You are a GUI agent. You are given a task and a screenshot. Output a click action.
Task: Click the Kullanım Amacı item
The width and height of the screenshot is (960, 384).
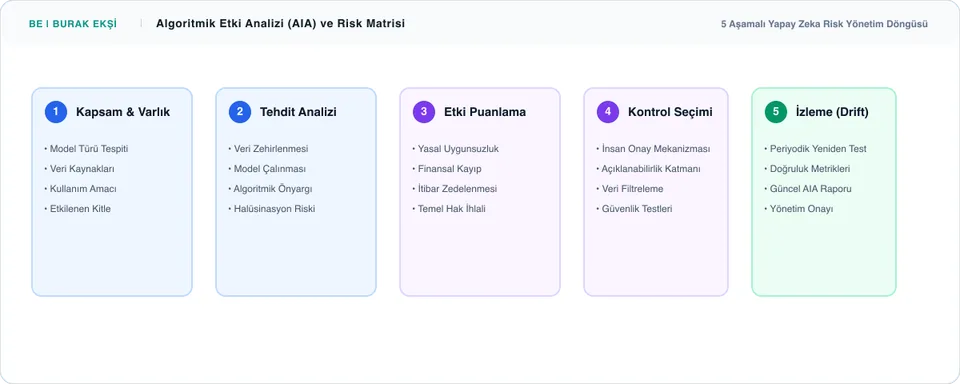80,189
